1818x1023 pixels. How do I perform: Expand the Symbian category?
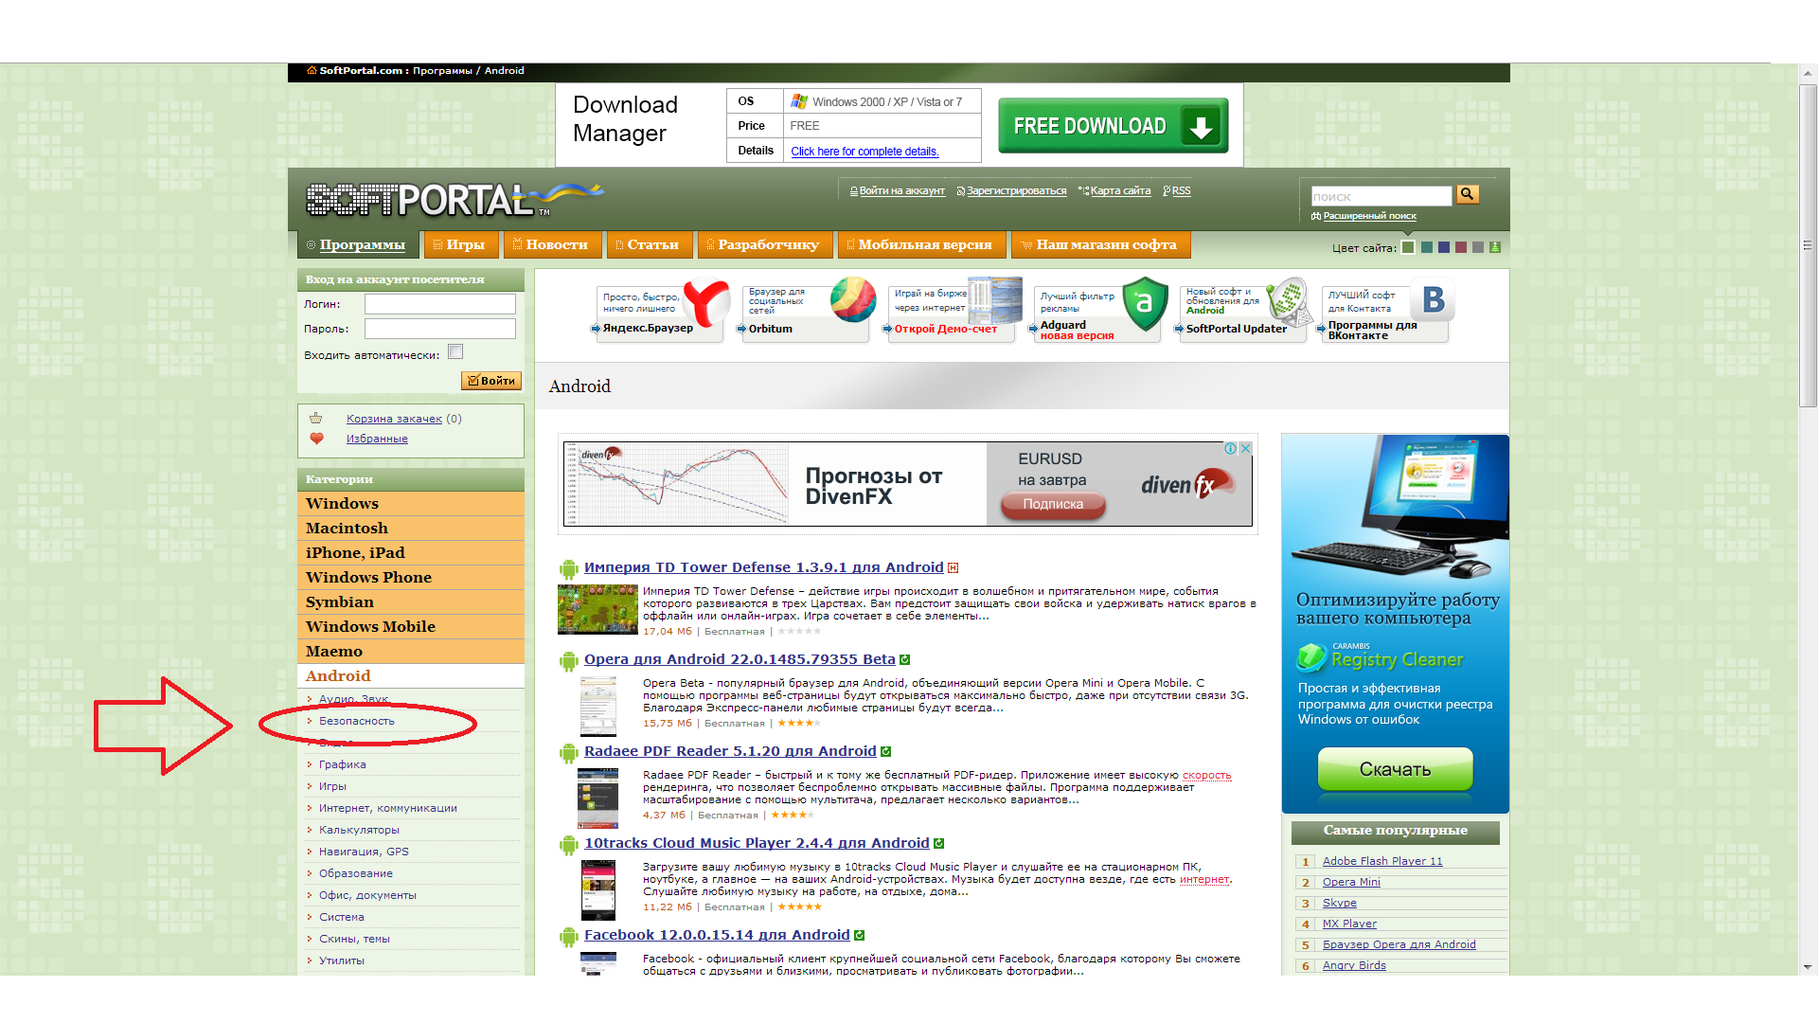click(x=411, y=602)
